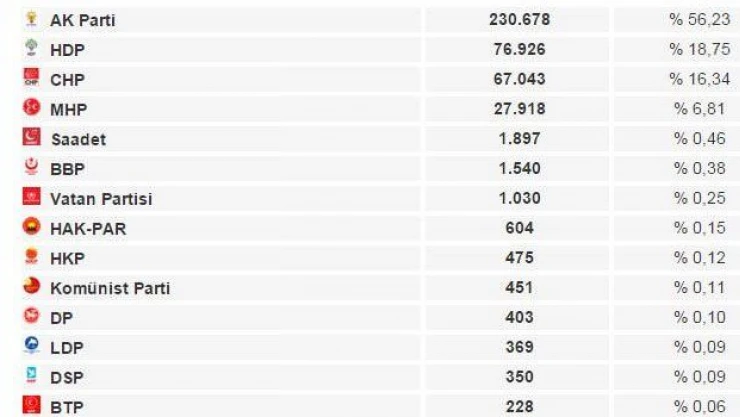This screenshot has width=740, height=417.
Task: Click the BTP red logo icon
Action: 32,405
